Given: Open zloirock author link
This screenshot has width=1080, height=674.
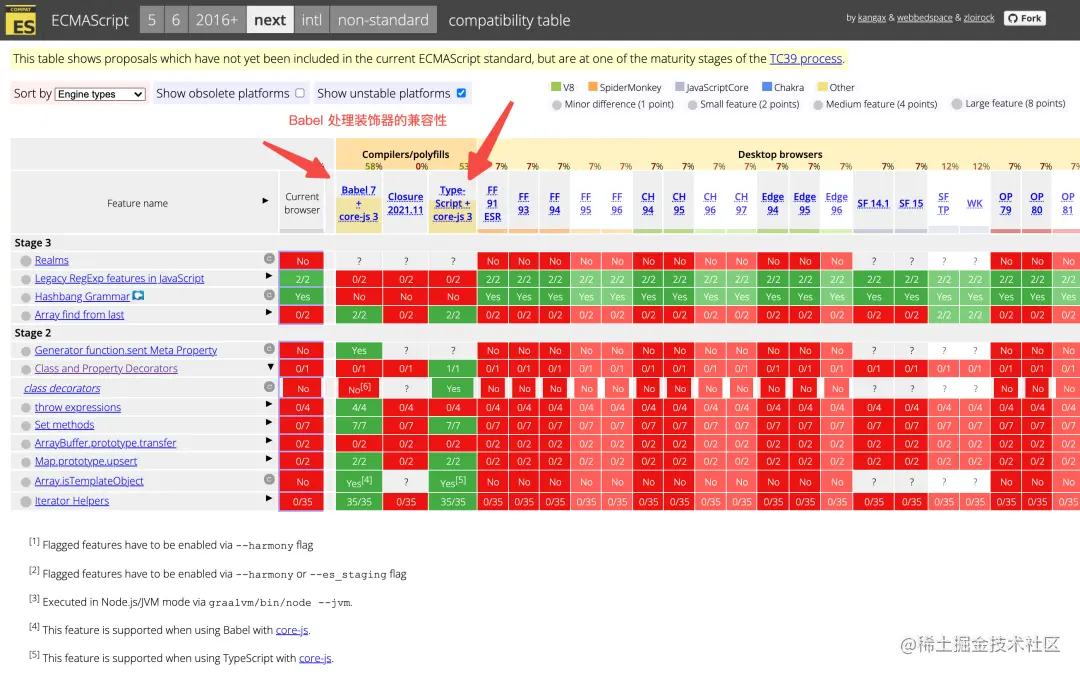Looking at the screenshot, I should [979, 18].
